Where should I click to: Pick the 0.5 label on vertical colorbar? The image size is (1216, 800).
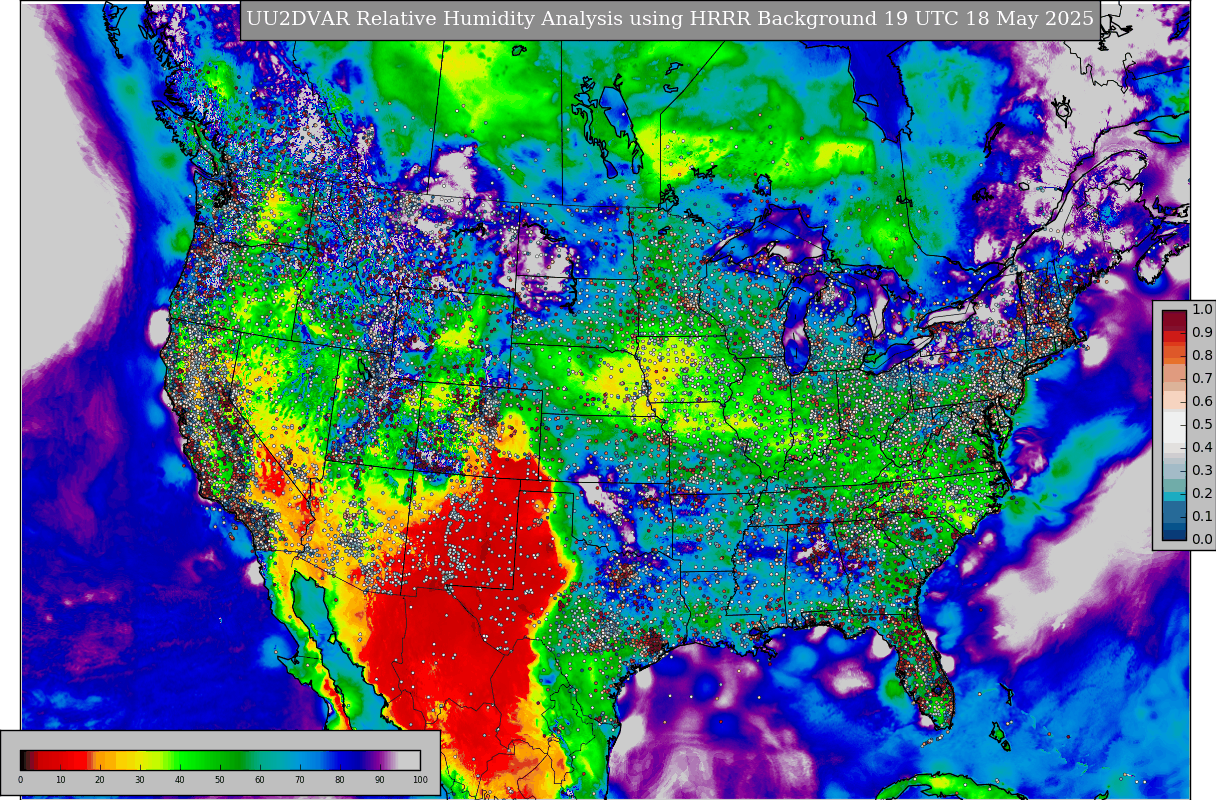pyautogui.click(x=1202, y=425)
